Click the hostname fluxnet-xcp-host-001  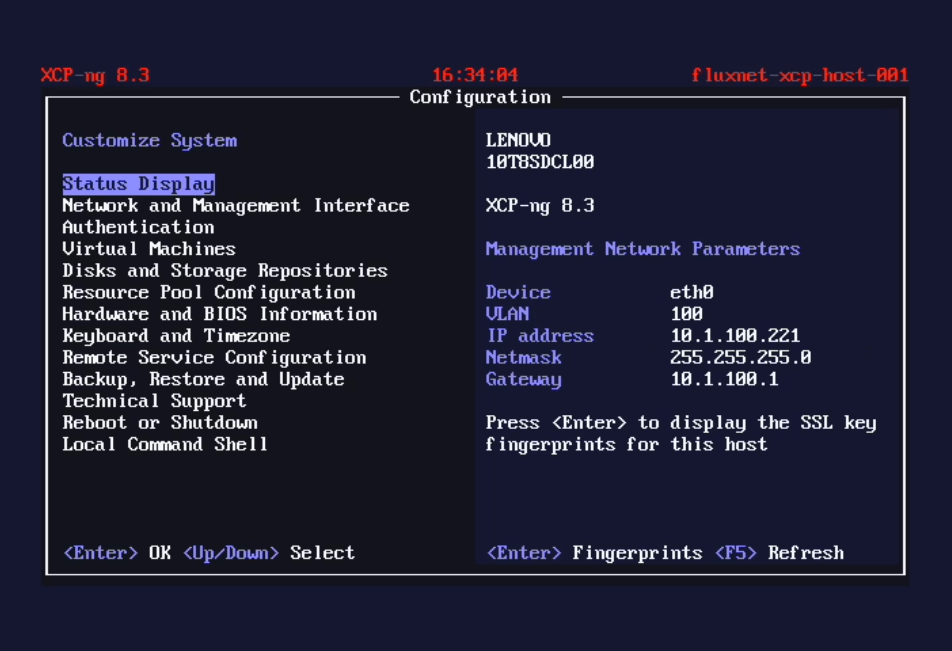[799, 76]
